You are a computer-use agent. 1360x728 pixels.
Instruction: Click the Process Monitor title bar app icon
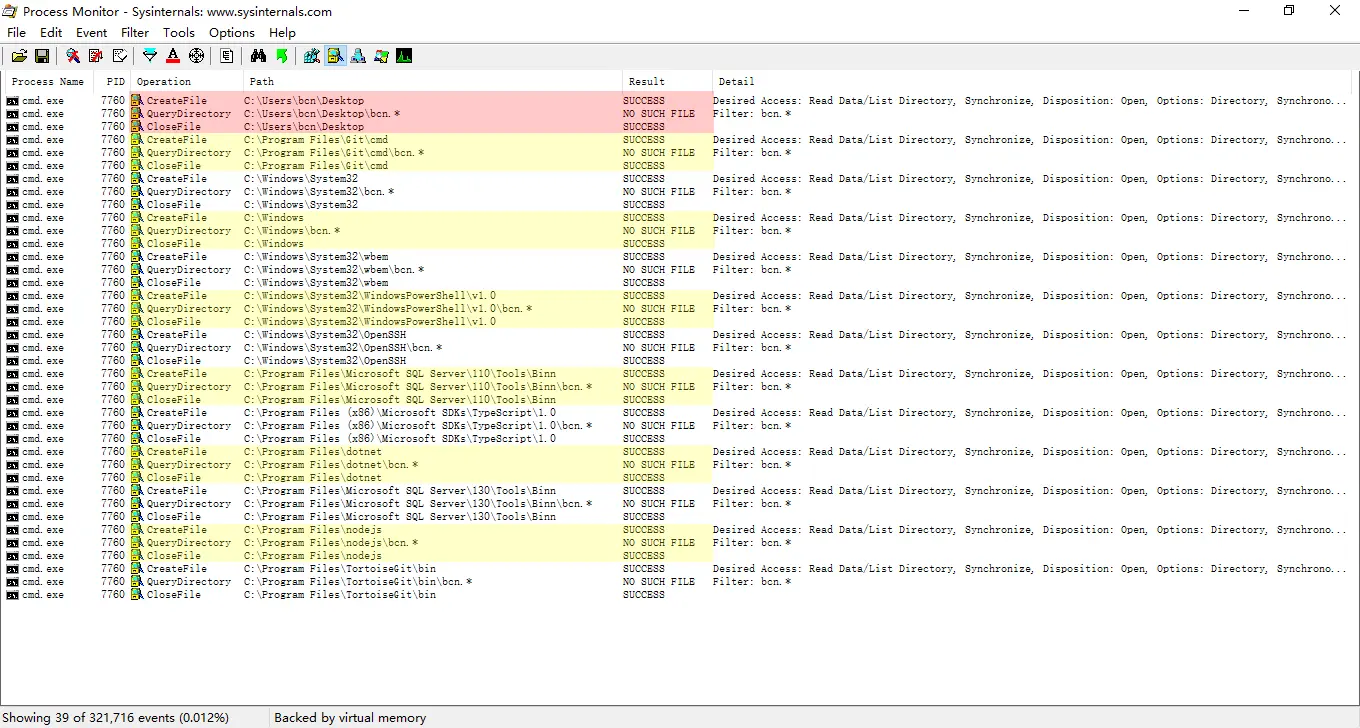coord(11,11)
